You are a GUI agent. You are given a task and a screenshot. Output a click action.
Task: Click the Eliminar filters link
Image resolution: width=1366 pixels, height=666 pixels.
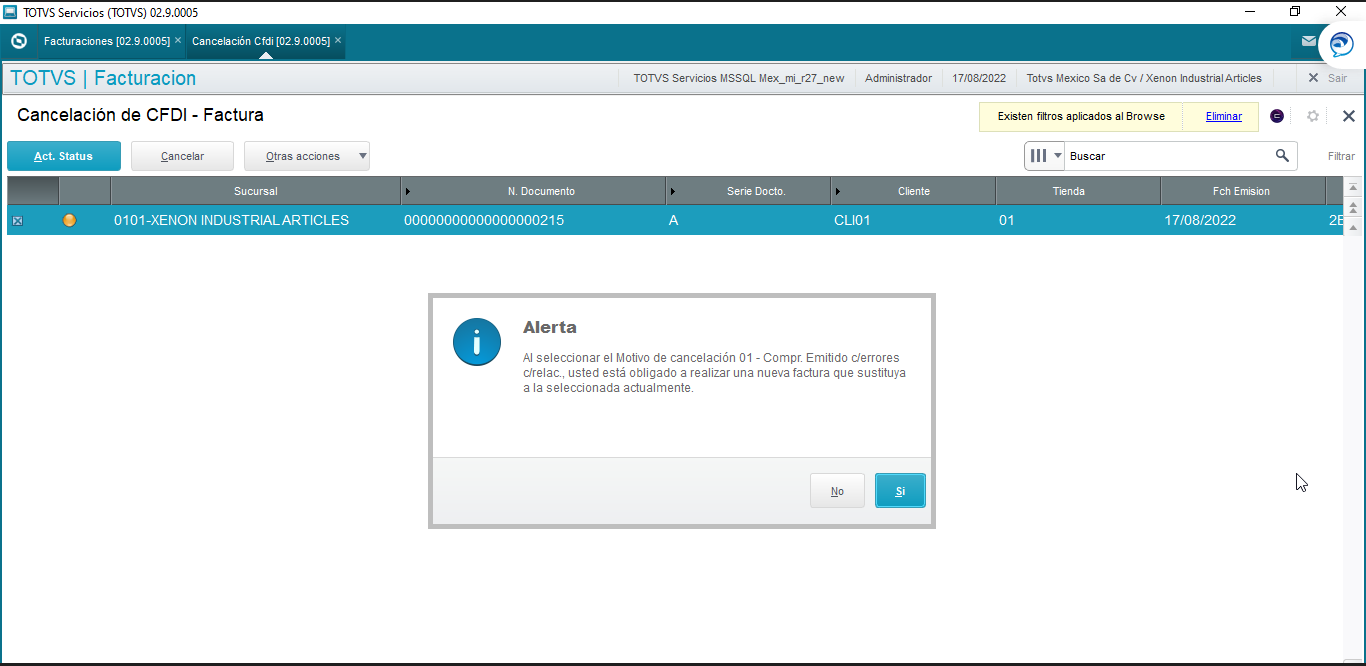[x=1224, y=116]
